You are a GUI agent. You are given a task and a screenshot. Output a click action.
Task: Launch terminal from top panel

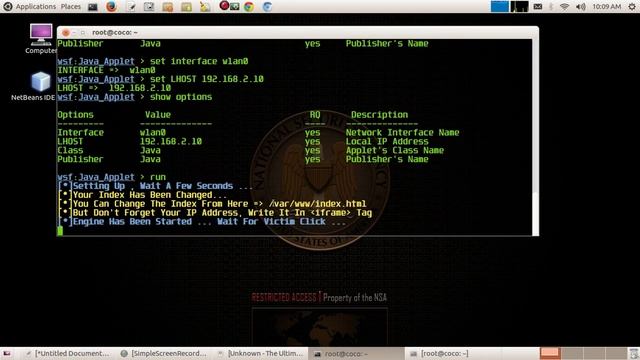[x=93, y=7]
